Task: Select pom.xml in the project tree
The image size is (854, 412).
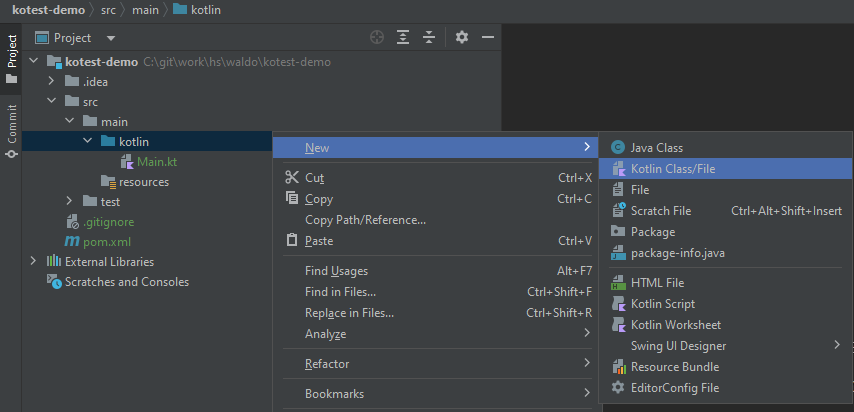Action: pos(107,241)
